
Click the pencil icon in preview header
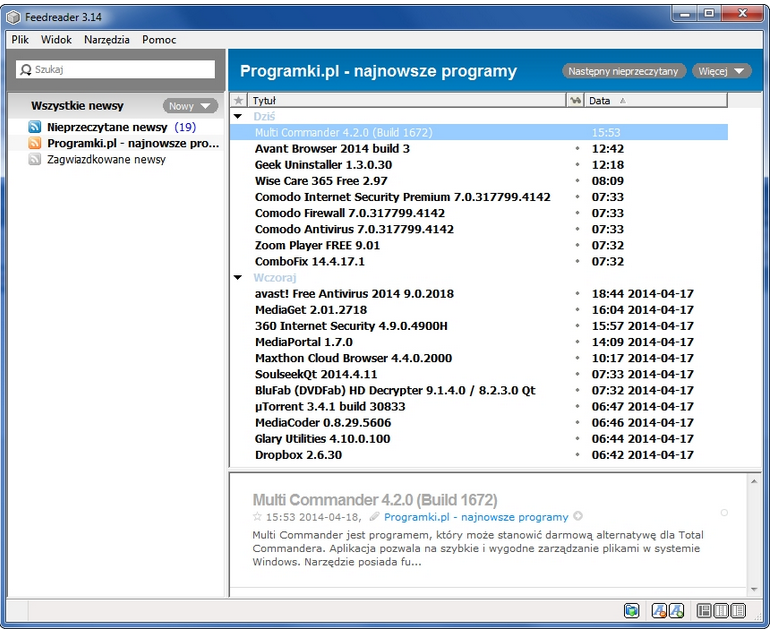[375, 517]
